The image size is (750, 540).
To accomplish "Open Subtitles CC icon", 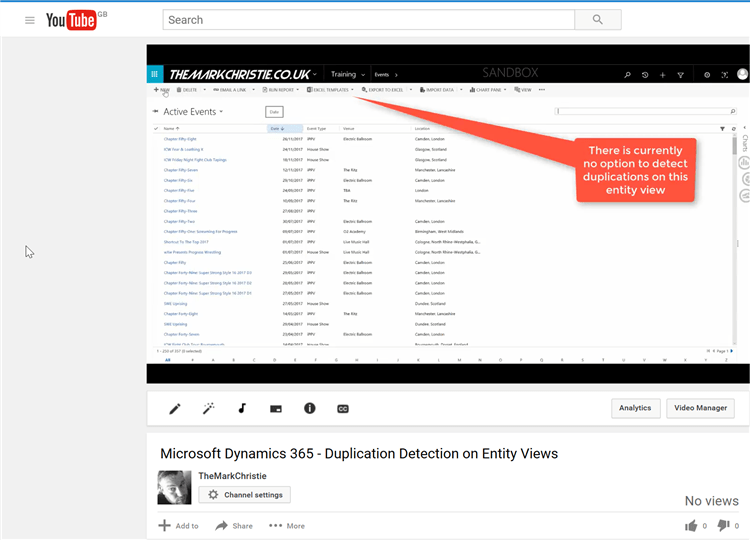I will point(343,409).
